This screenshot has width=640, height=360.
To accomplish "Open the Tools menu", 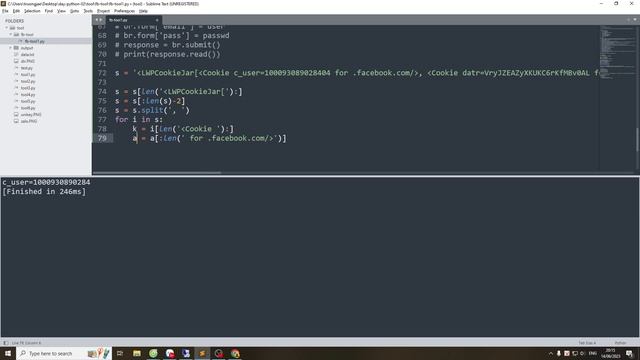I will click(88, 11).
